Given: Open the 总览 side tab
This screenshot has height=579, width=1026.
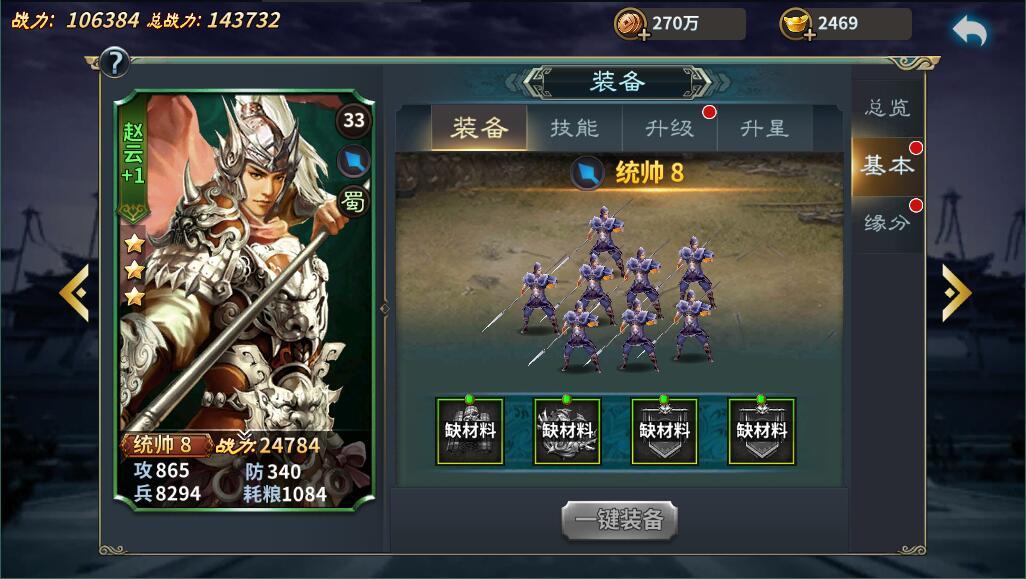Looking at the screenshot, I should [x=887, y=108].
